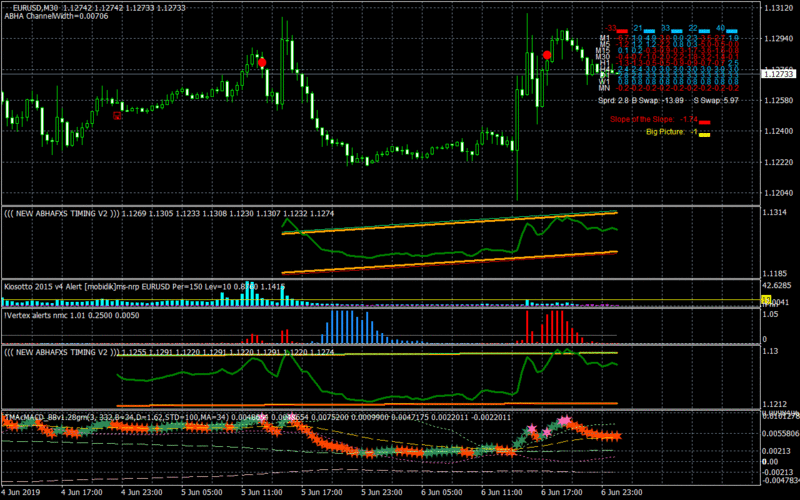Click the 6 Jun 05:00 time axis label
The width and height of the screenshot is (800, 500).
pos(442,492)
